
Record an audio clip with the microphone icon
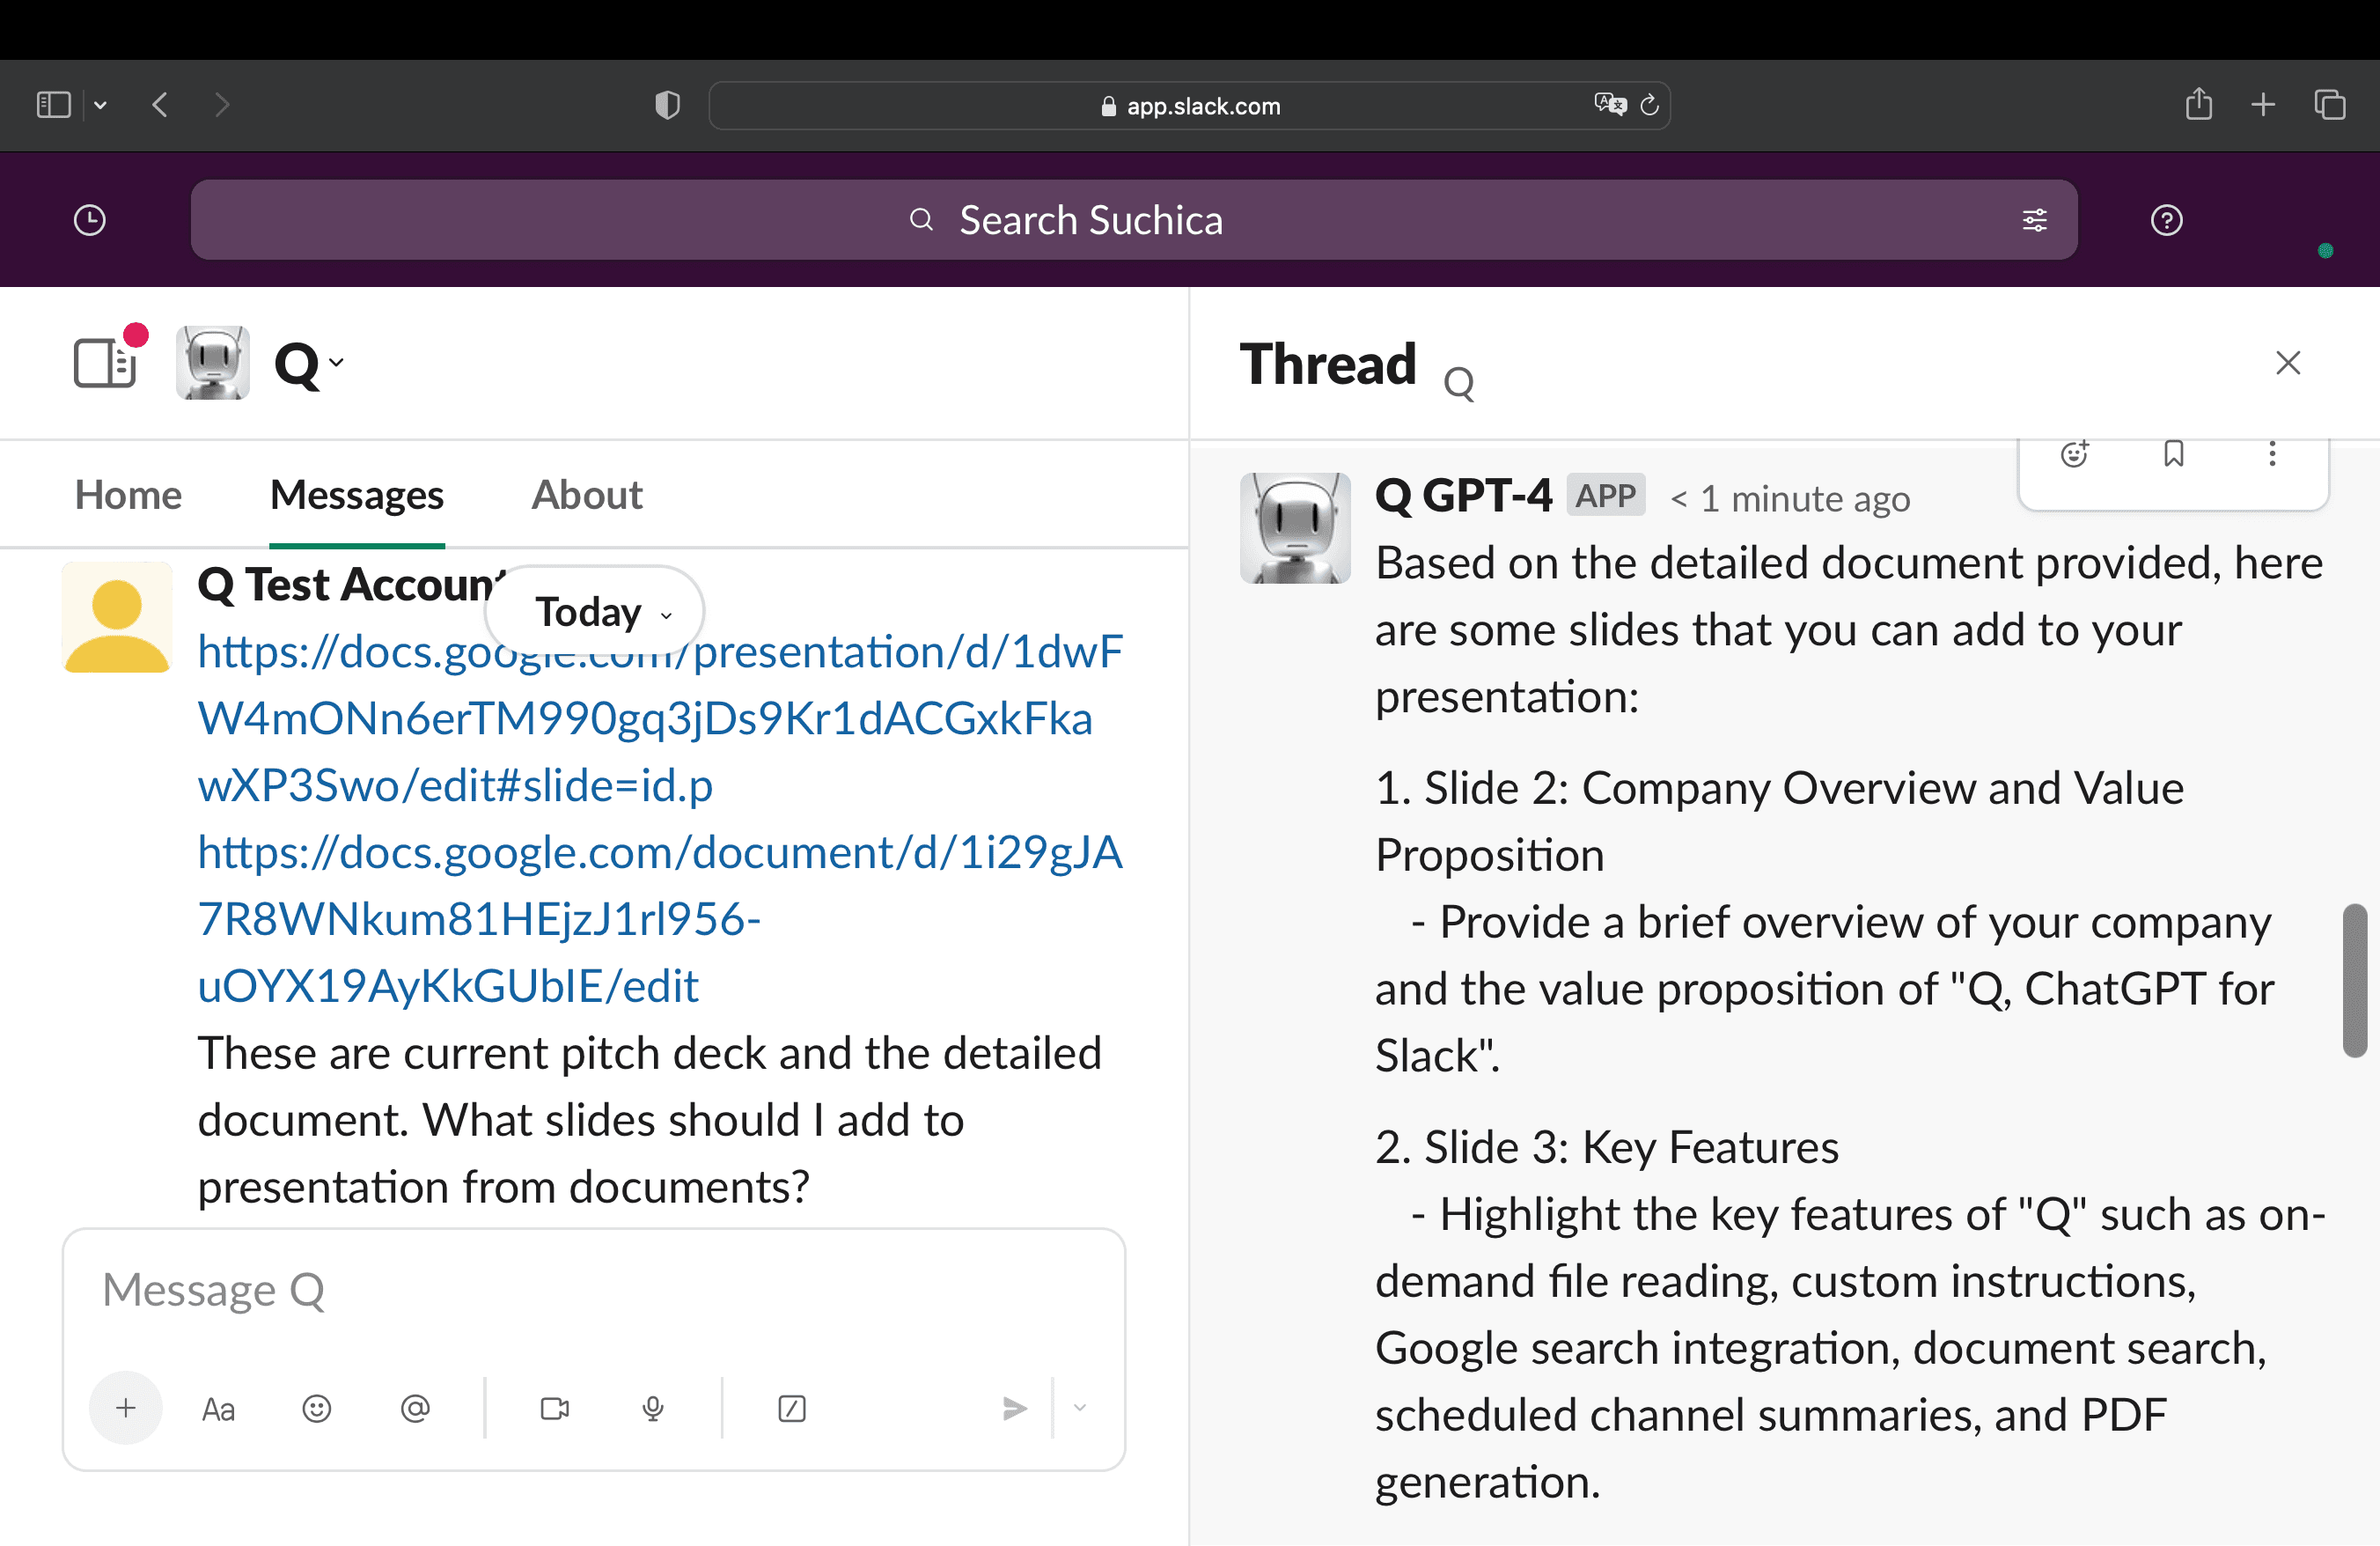653,1409
